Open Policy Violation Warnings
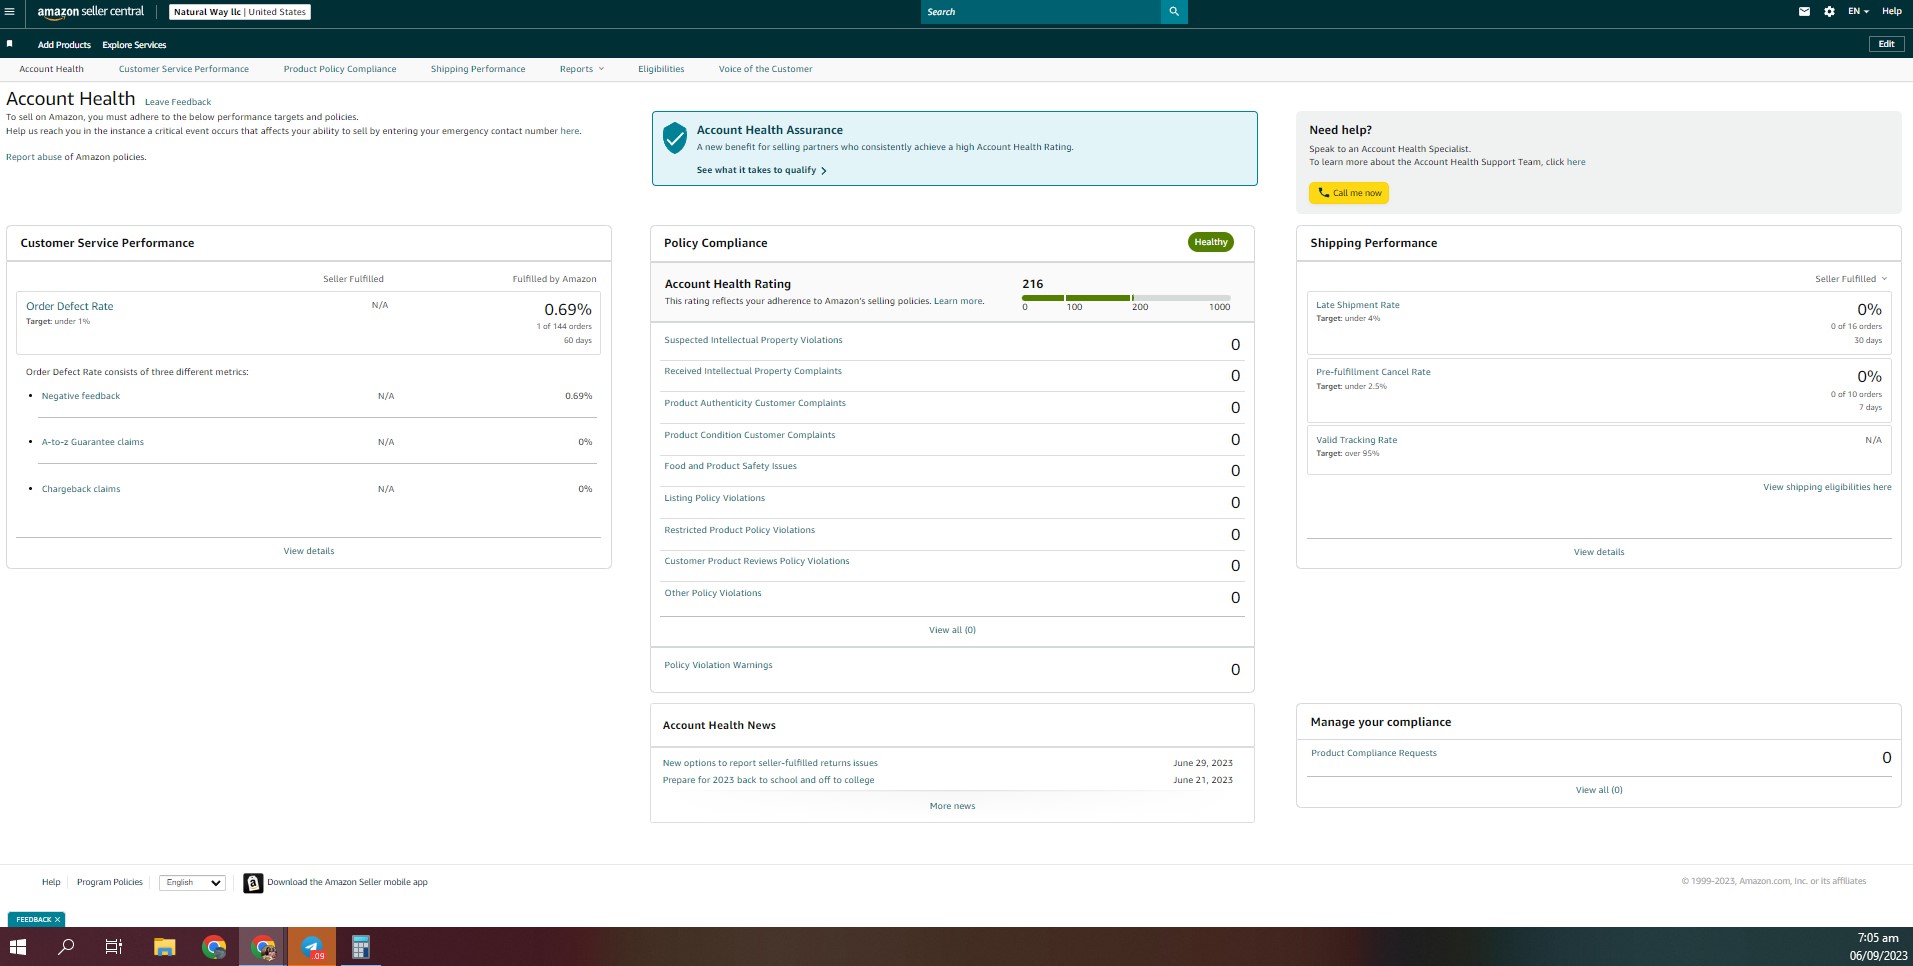The height and width of the screenshot is (966, 1913). (718, 665)
